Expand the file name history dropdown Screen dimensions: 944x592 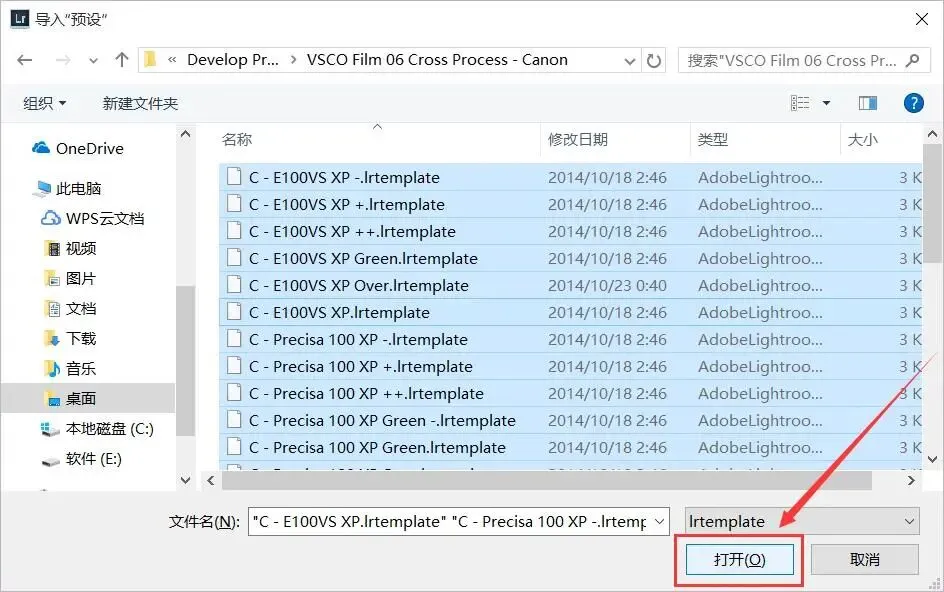660,522
